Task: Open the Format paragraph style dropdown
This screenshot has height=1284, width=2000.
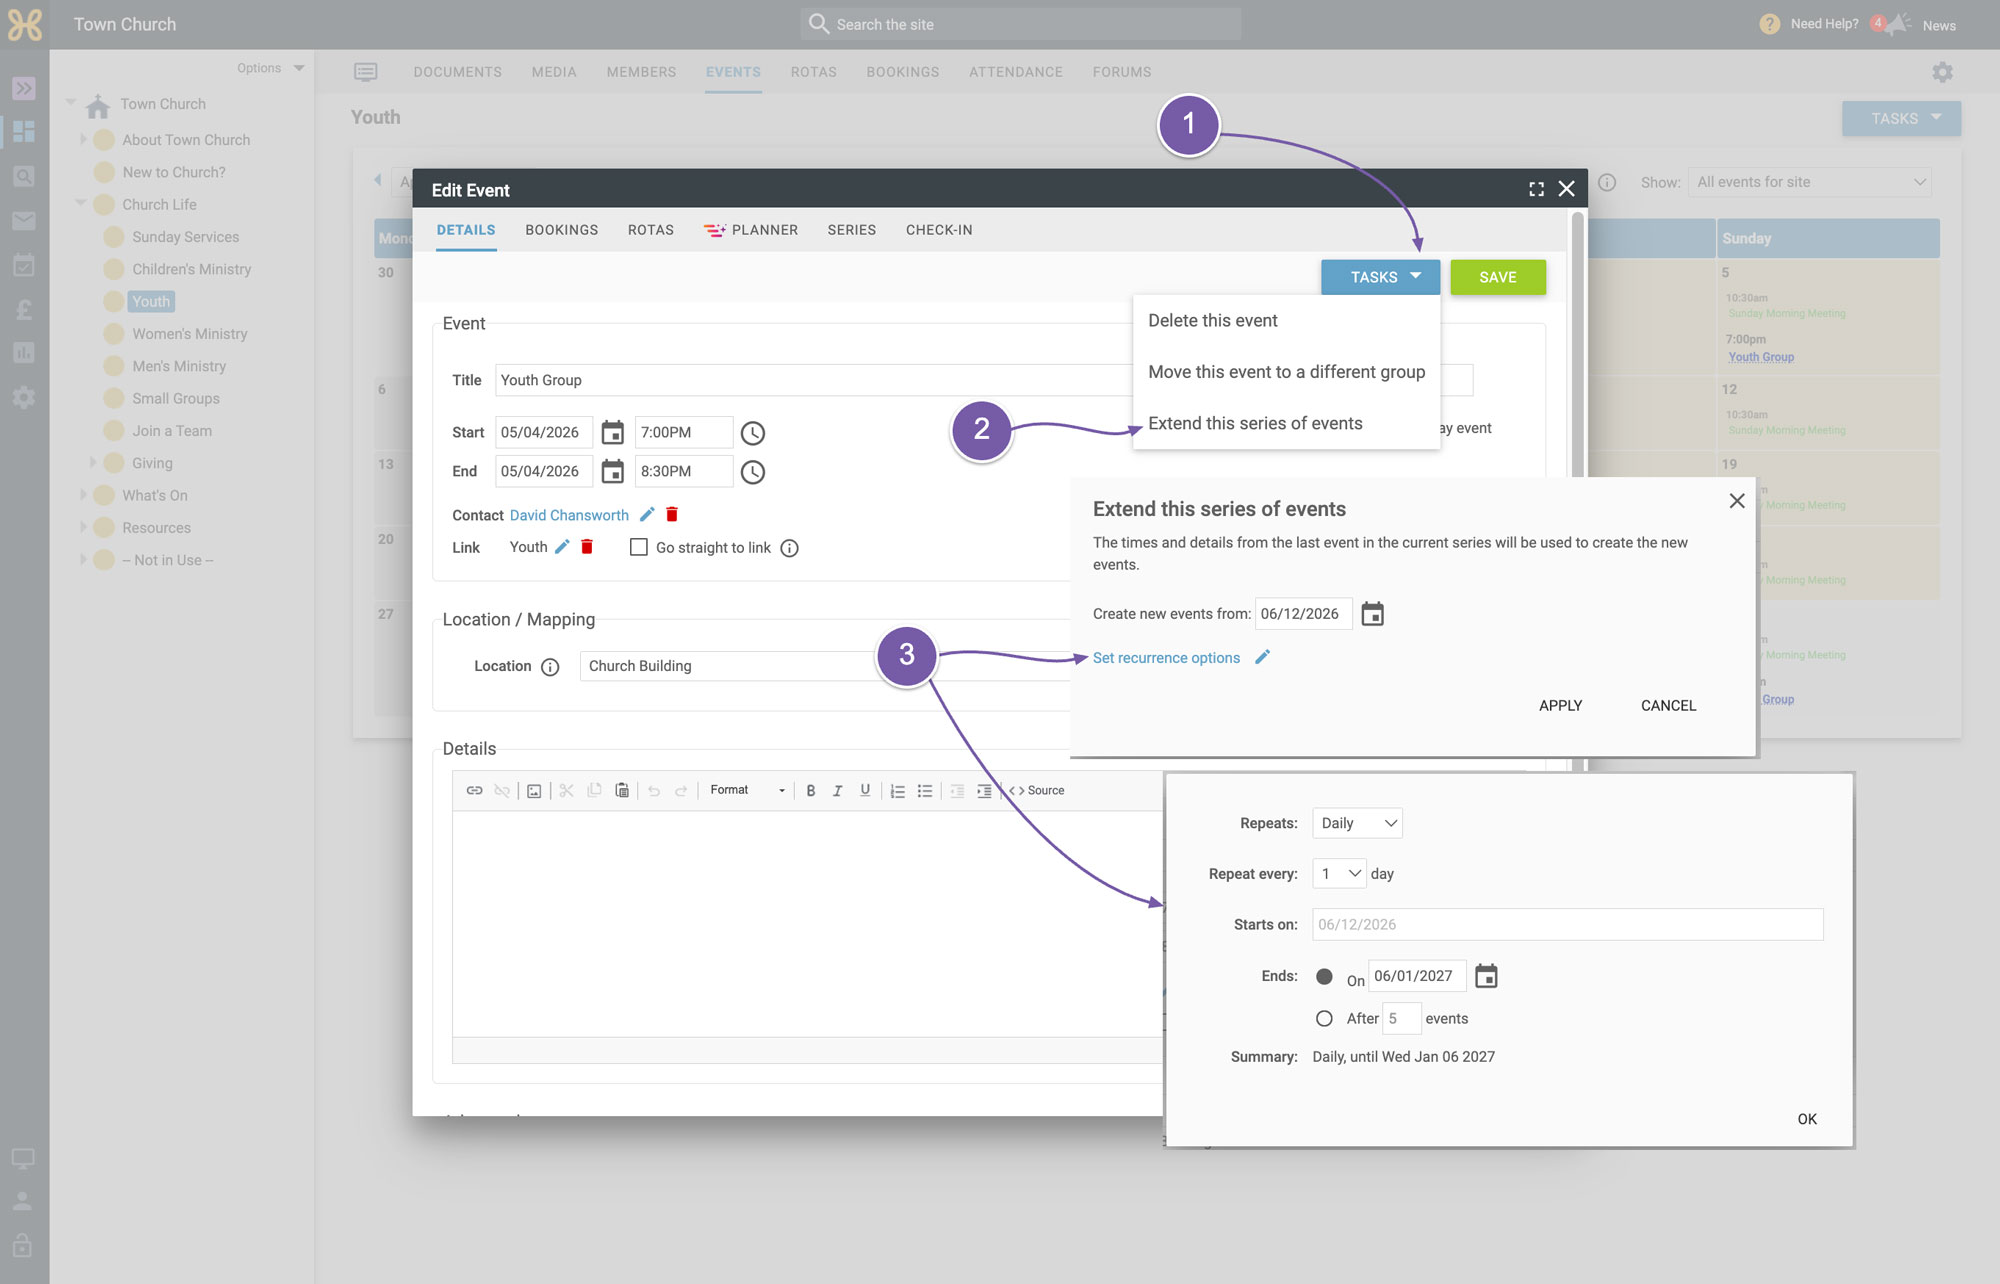Action: [x=747, y=790]
